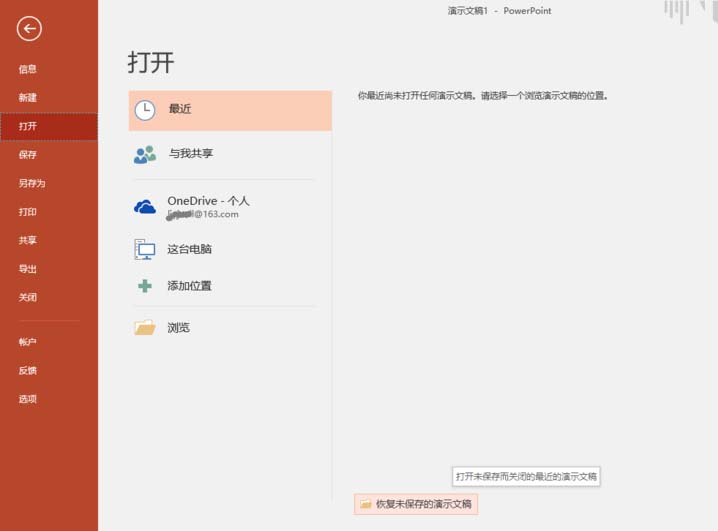
Task: Click the computer icon for 这台电脑
Action: pos(145,249)
